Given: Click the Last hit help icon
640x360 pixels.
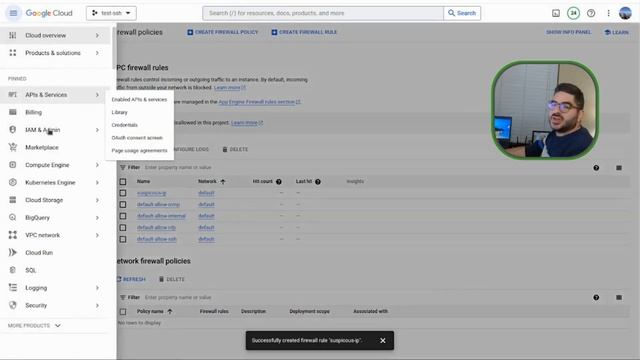Looking at the screenshot, I should 318,182.
